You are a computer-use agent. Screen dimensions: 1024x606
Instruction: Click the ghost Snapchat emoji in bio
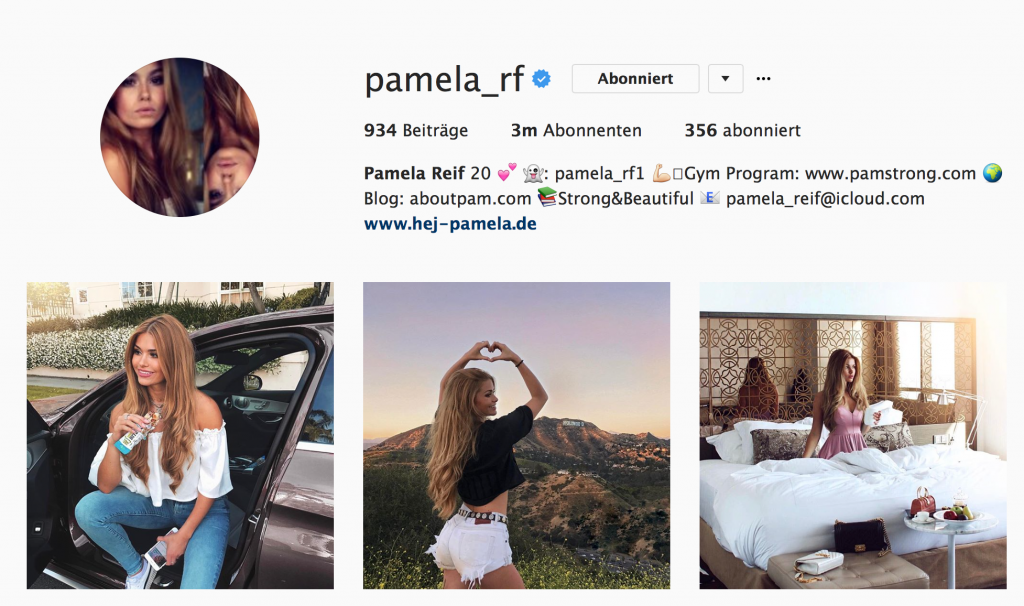point(533,173)
